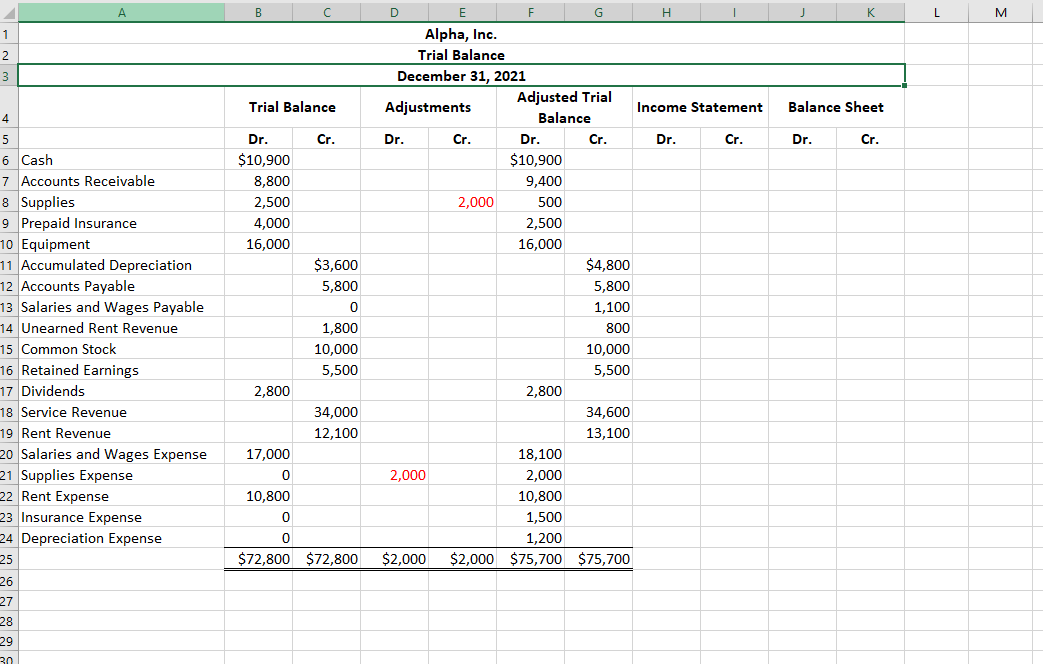Select the 'Adjusted Trial Balance' heading

click(564, 107)
